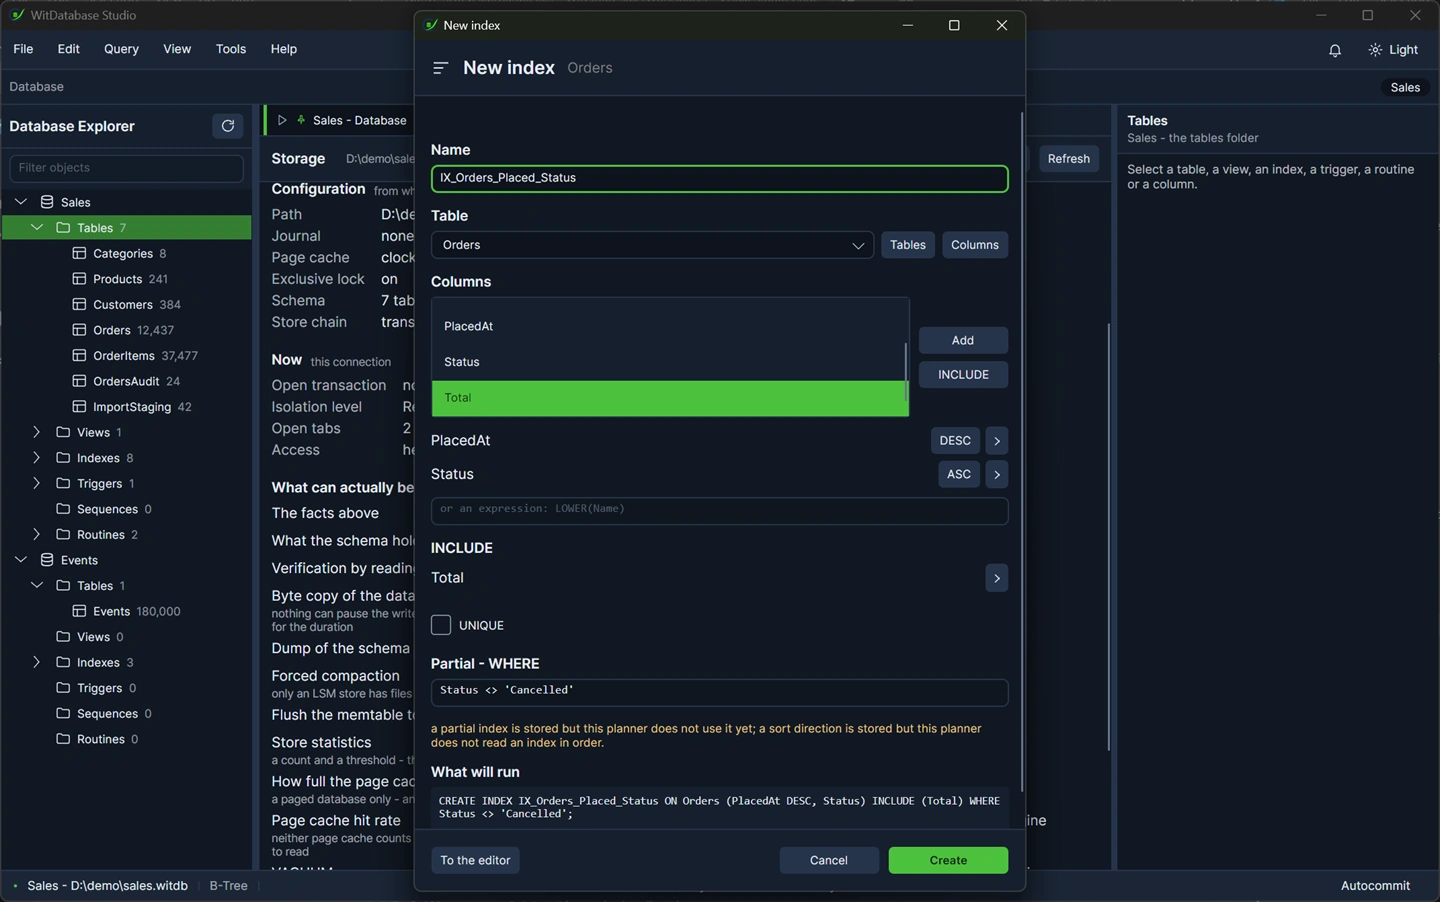Click the OrderItems table icon
1440x902 pixels.
(x=79, y=355)
